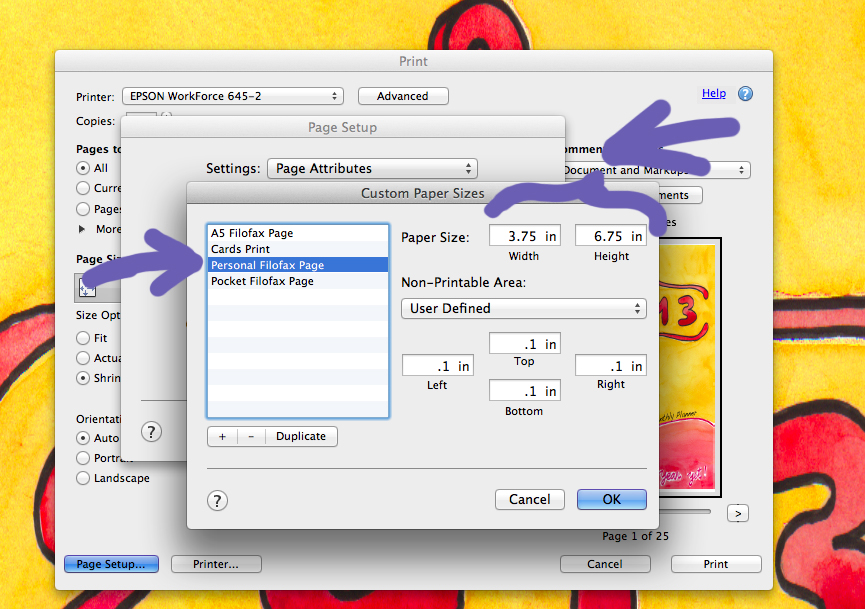The image size is (865, 609).
Task: Click the help icon in Custom Paper Sizes dialog
Action: (x=218, y=501)
